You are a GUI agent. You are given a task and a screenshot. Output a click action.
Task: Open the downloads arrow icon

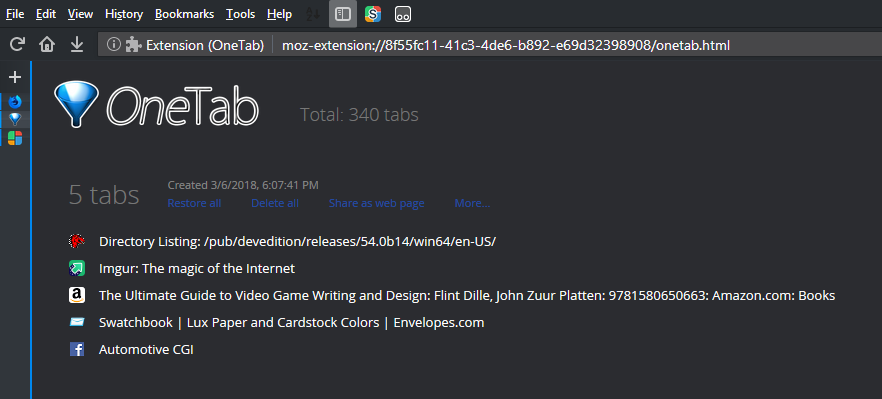point(76,44)
